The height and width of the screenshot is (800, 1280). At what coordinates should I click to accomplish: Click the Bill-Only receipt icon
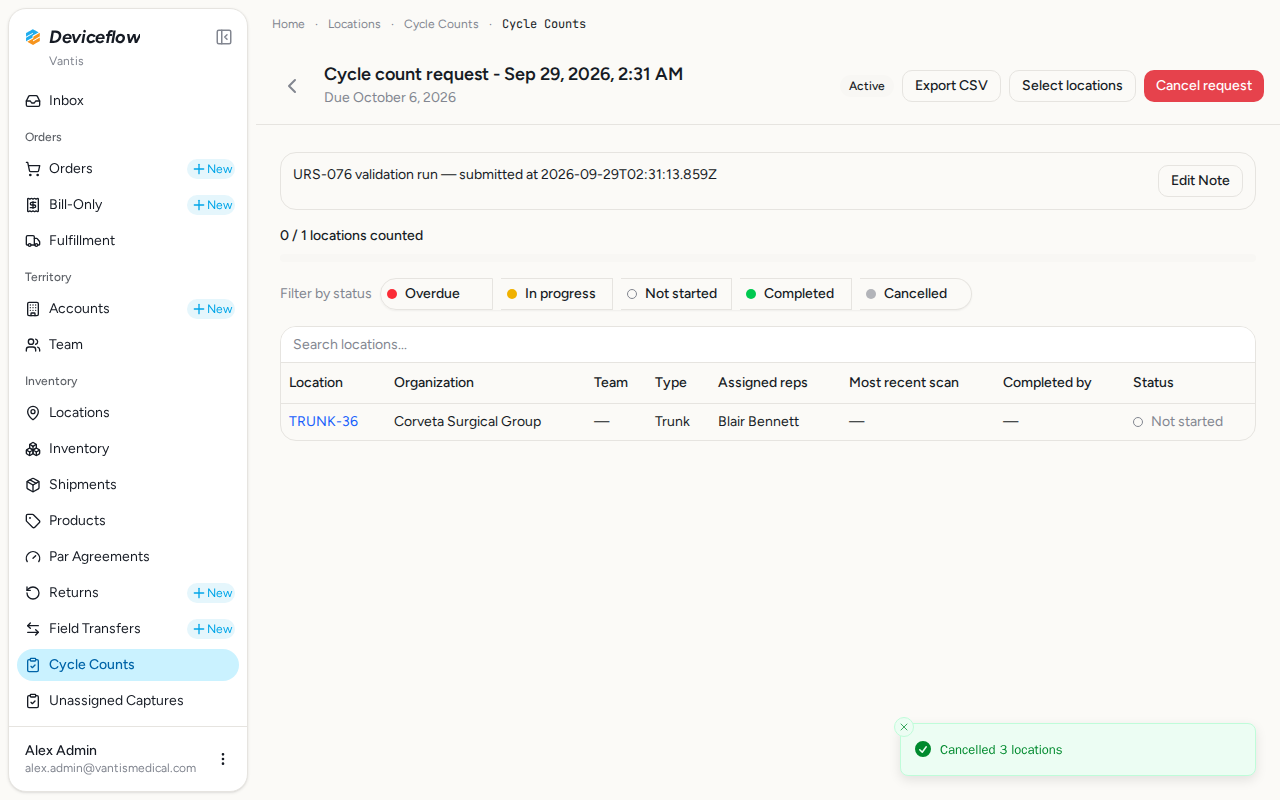pos(33,205)
